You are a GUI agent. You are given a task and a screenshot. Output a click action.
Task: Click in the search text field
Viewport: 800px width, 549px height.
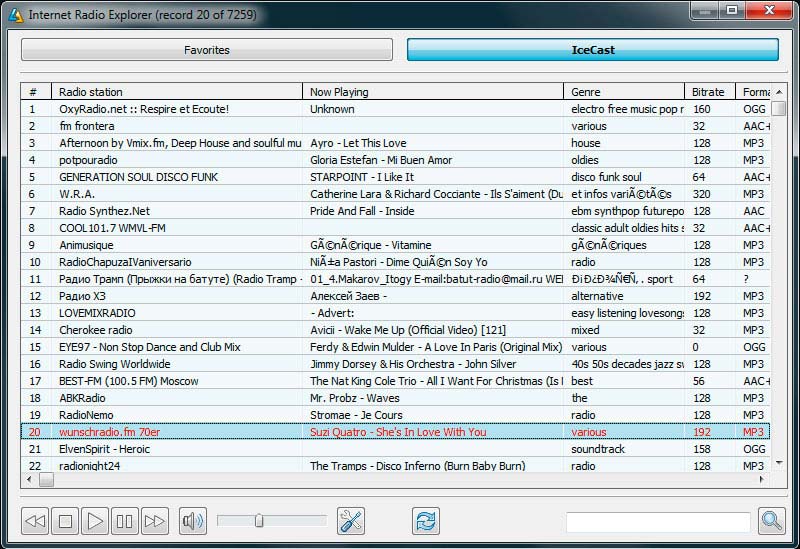coord(658,522)
